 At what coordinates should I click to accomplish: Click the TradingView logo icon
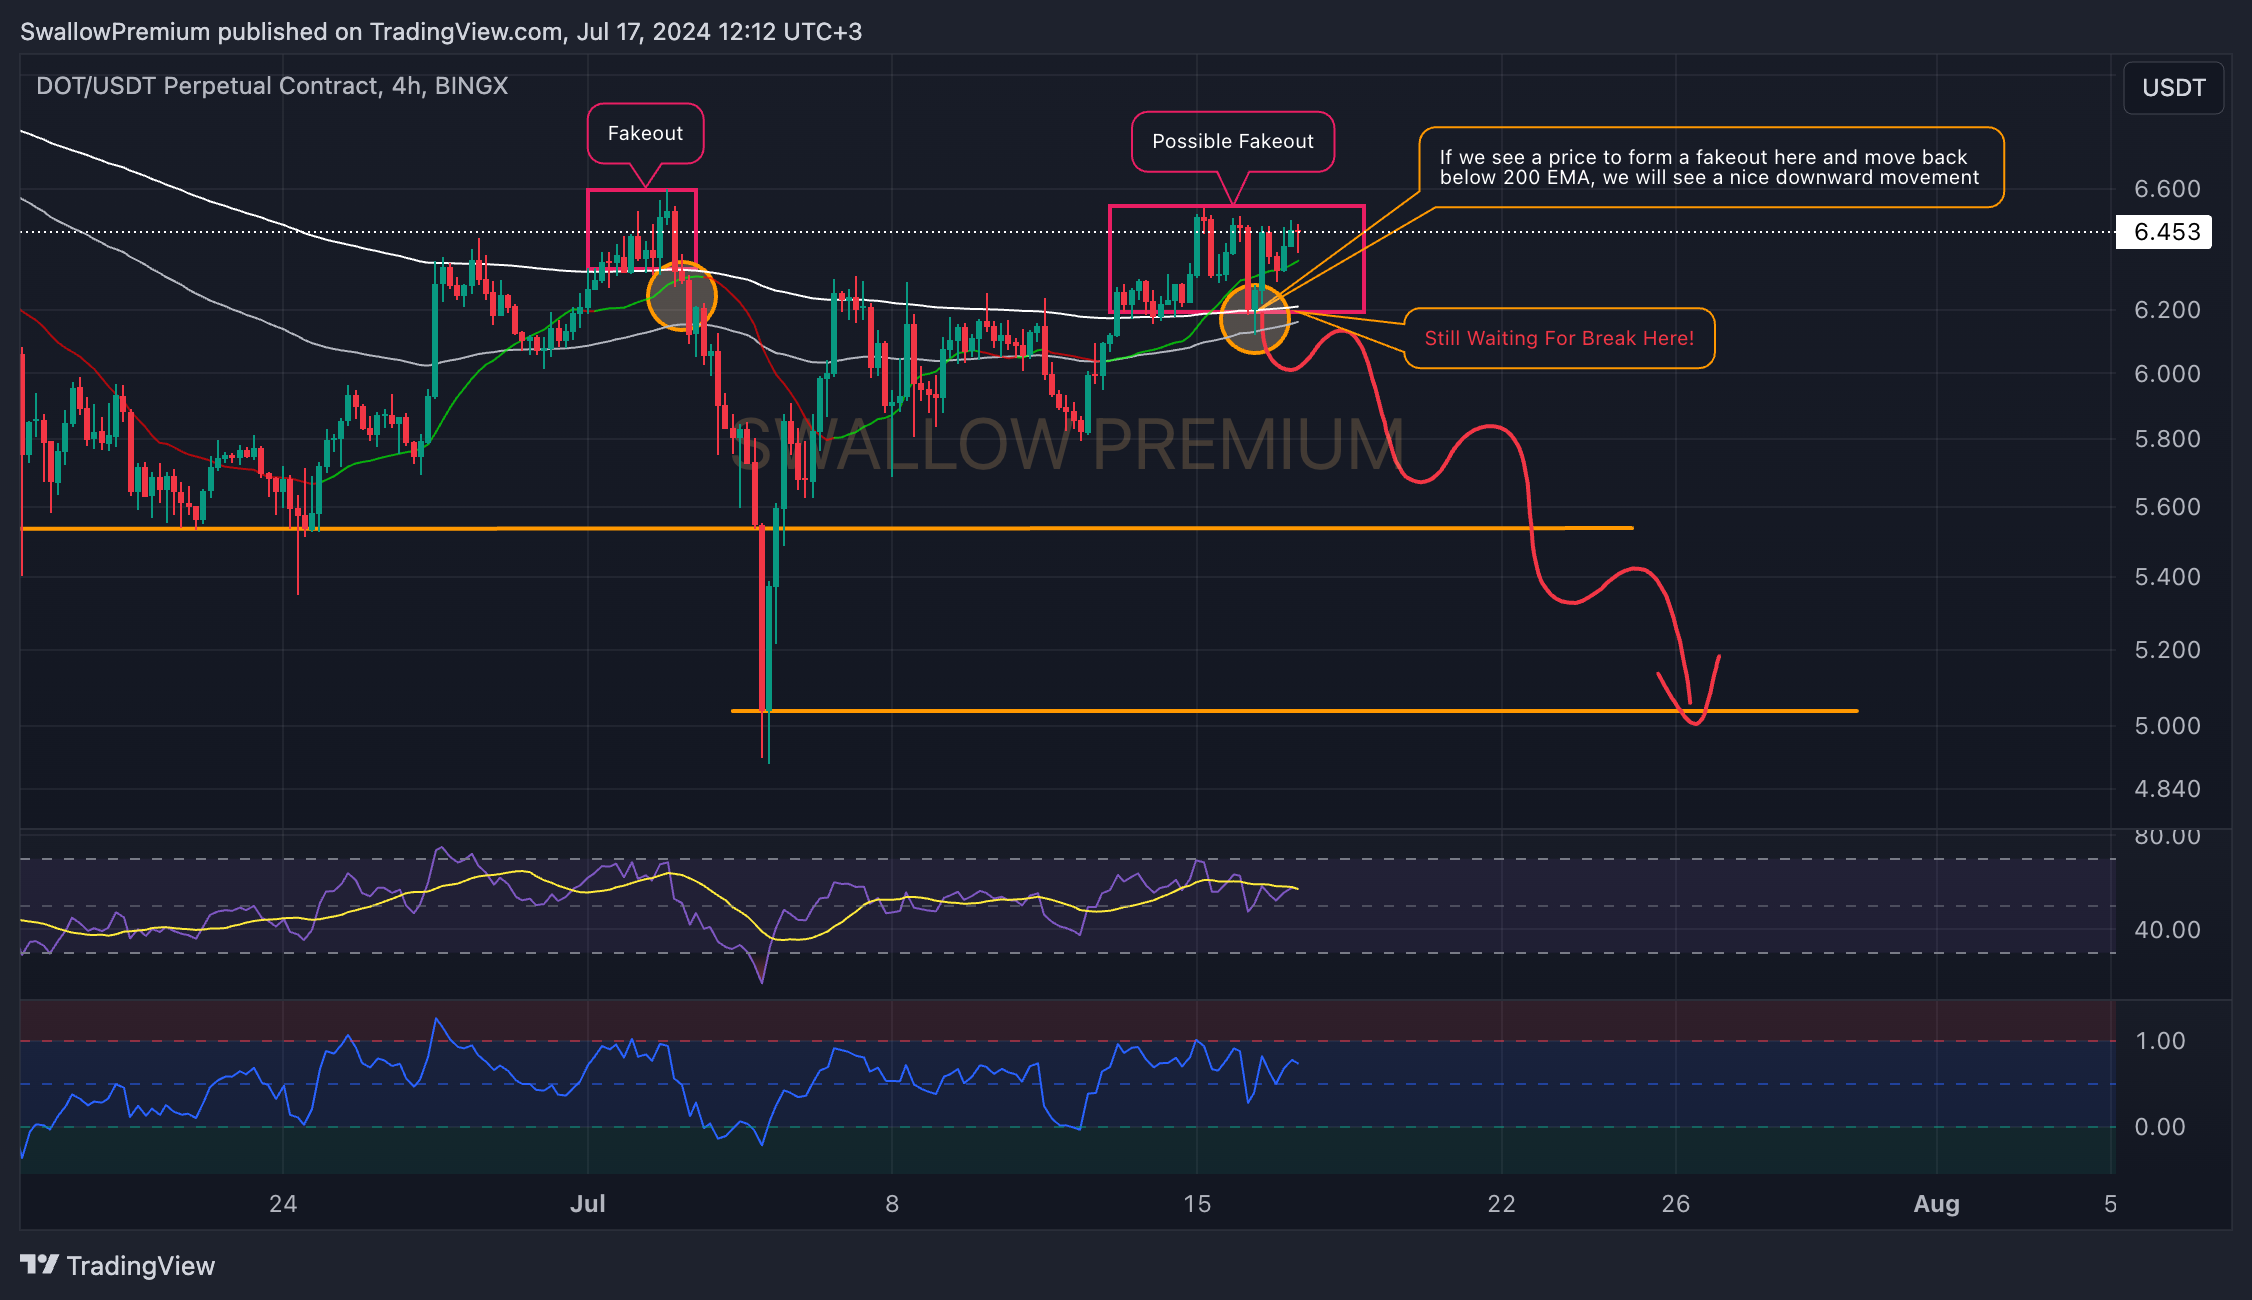pos(40,1265)
